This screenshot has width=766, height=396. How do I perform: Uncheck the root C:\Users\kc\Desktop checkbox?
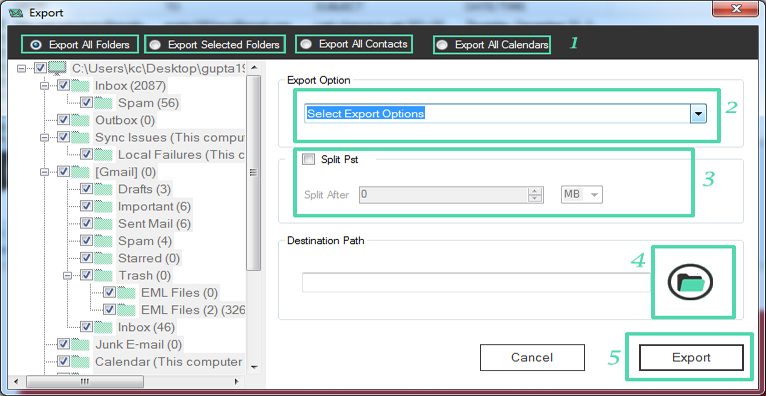coord(41,68)
